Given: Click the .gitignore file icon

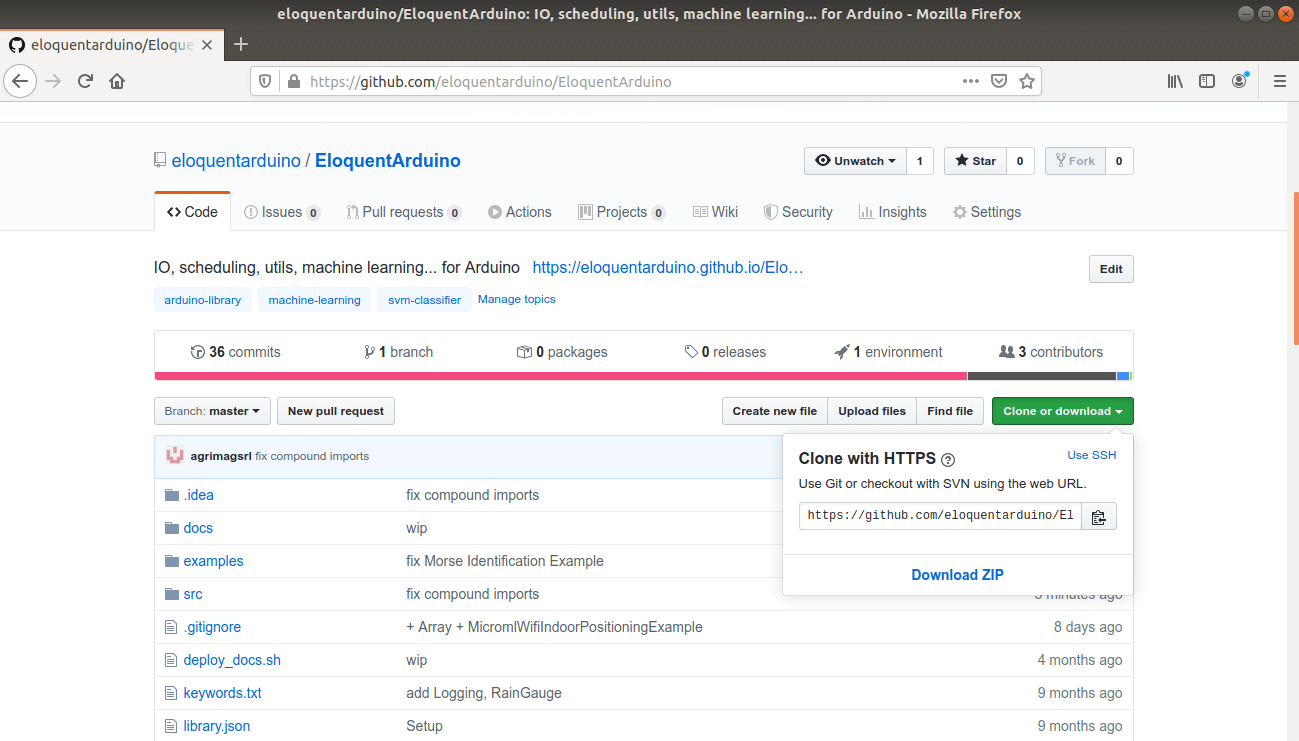Looking at the screenshot, I should coord(170,627).
